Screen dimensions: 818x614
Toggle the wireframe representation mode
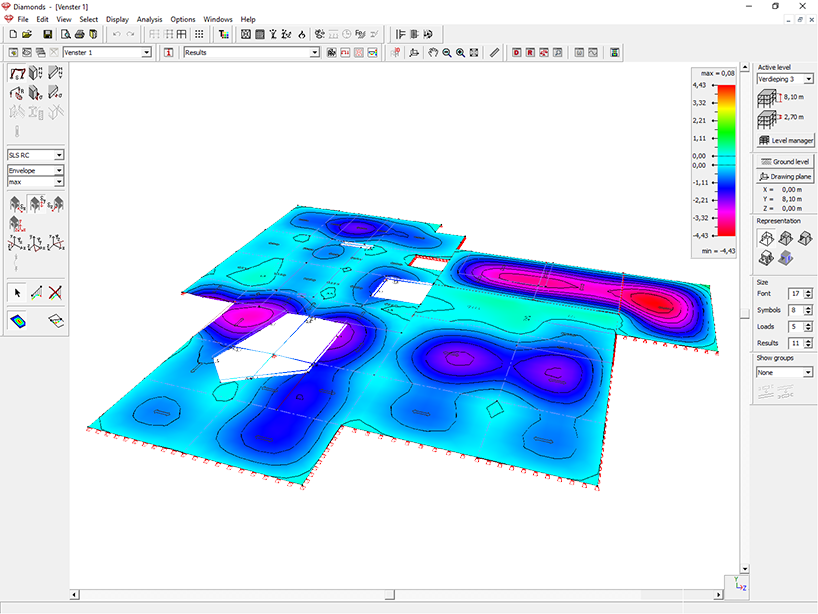(x=766, y=238)
